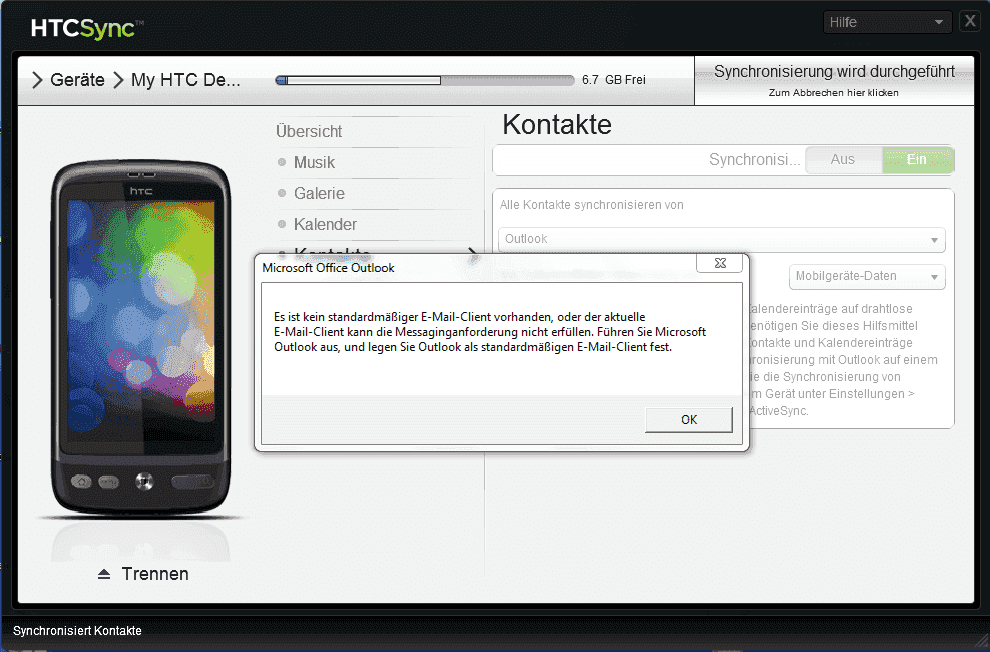Turn contact sync off with Aus

pos(843,160)
